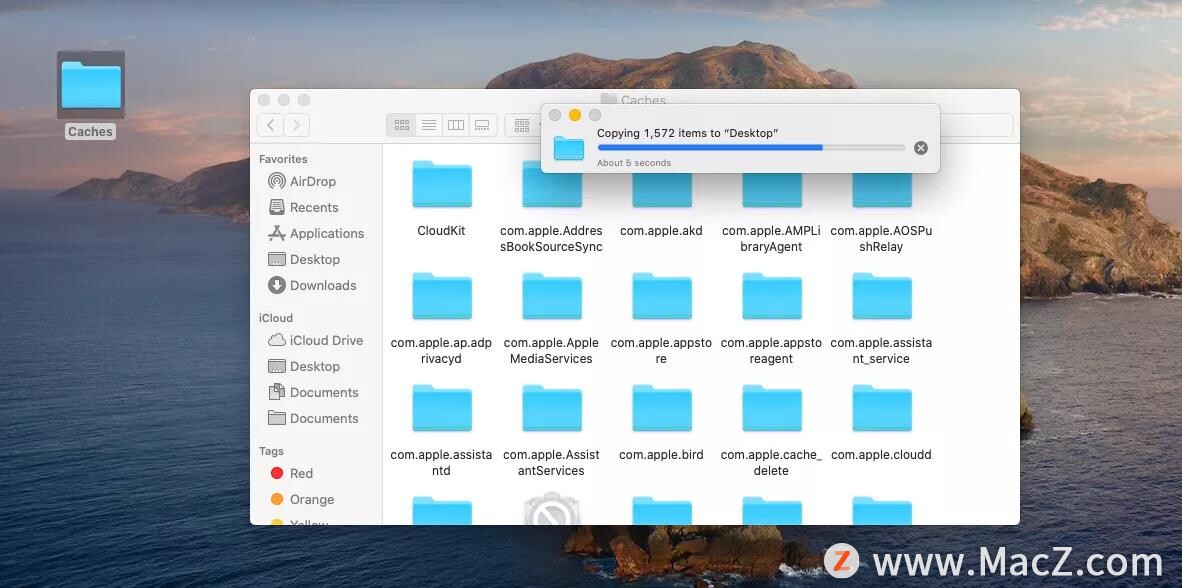Switch to list view

click(429, 125)
